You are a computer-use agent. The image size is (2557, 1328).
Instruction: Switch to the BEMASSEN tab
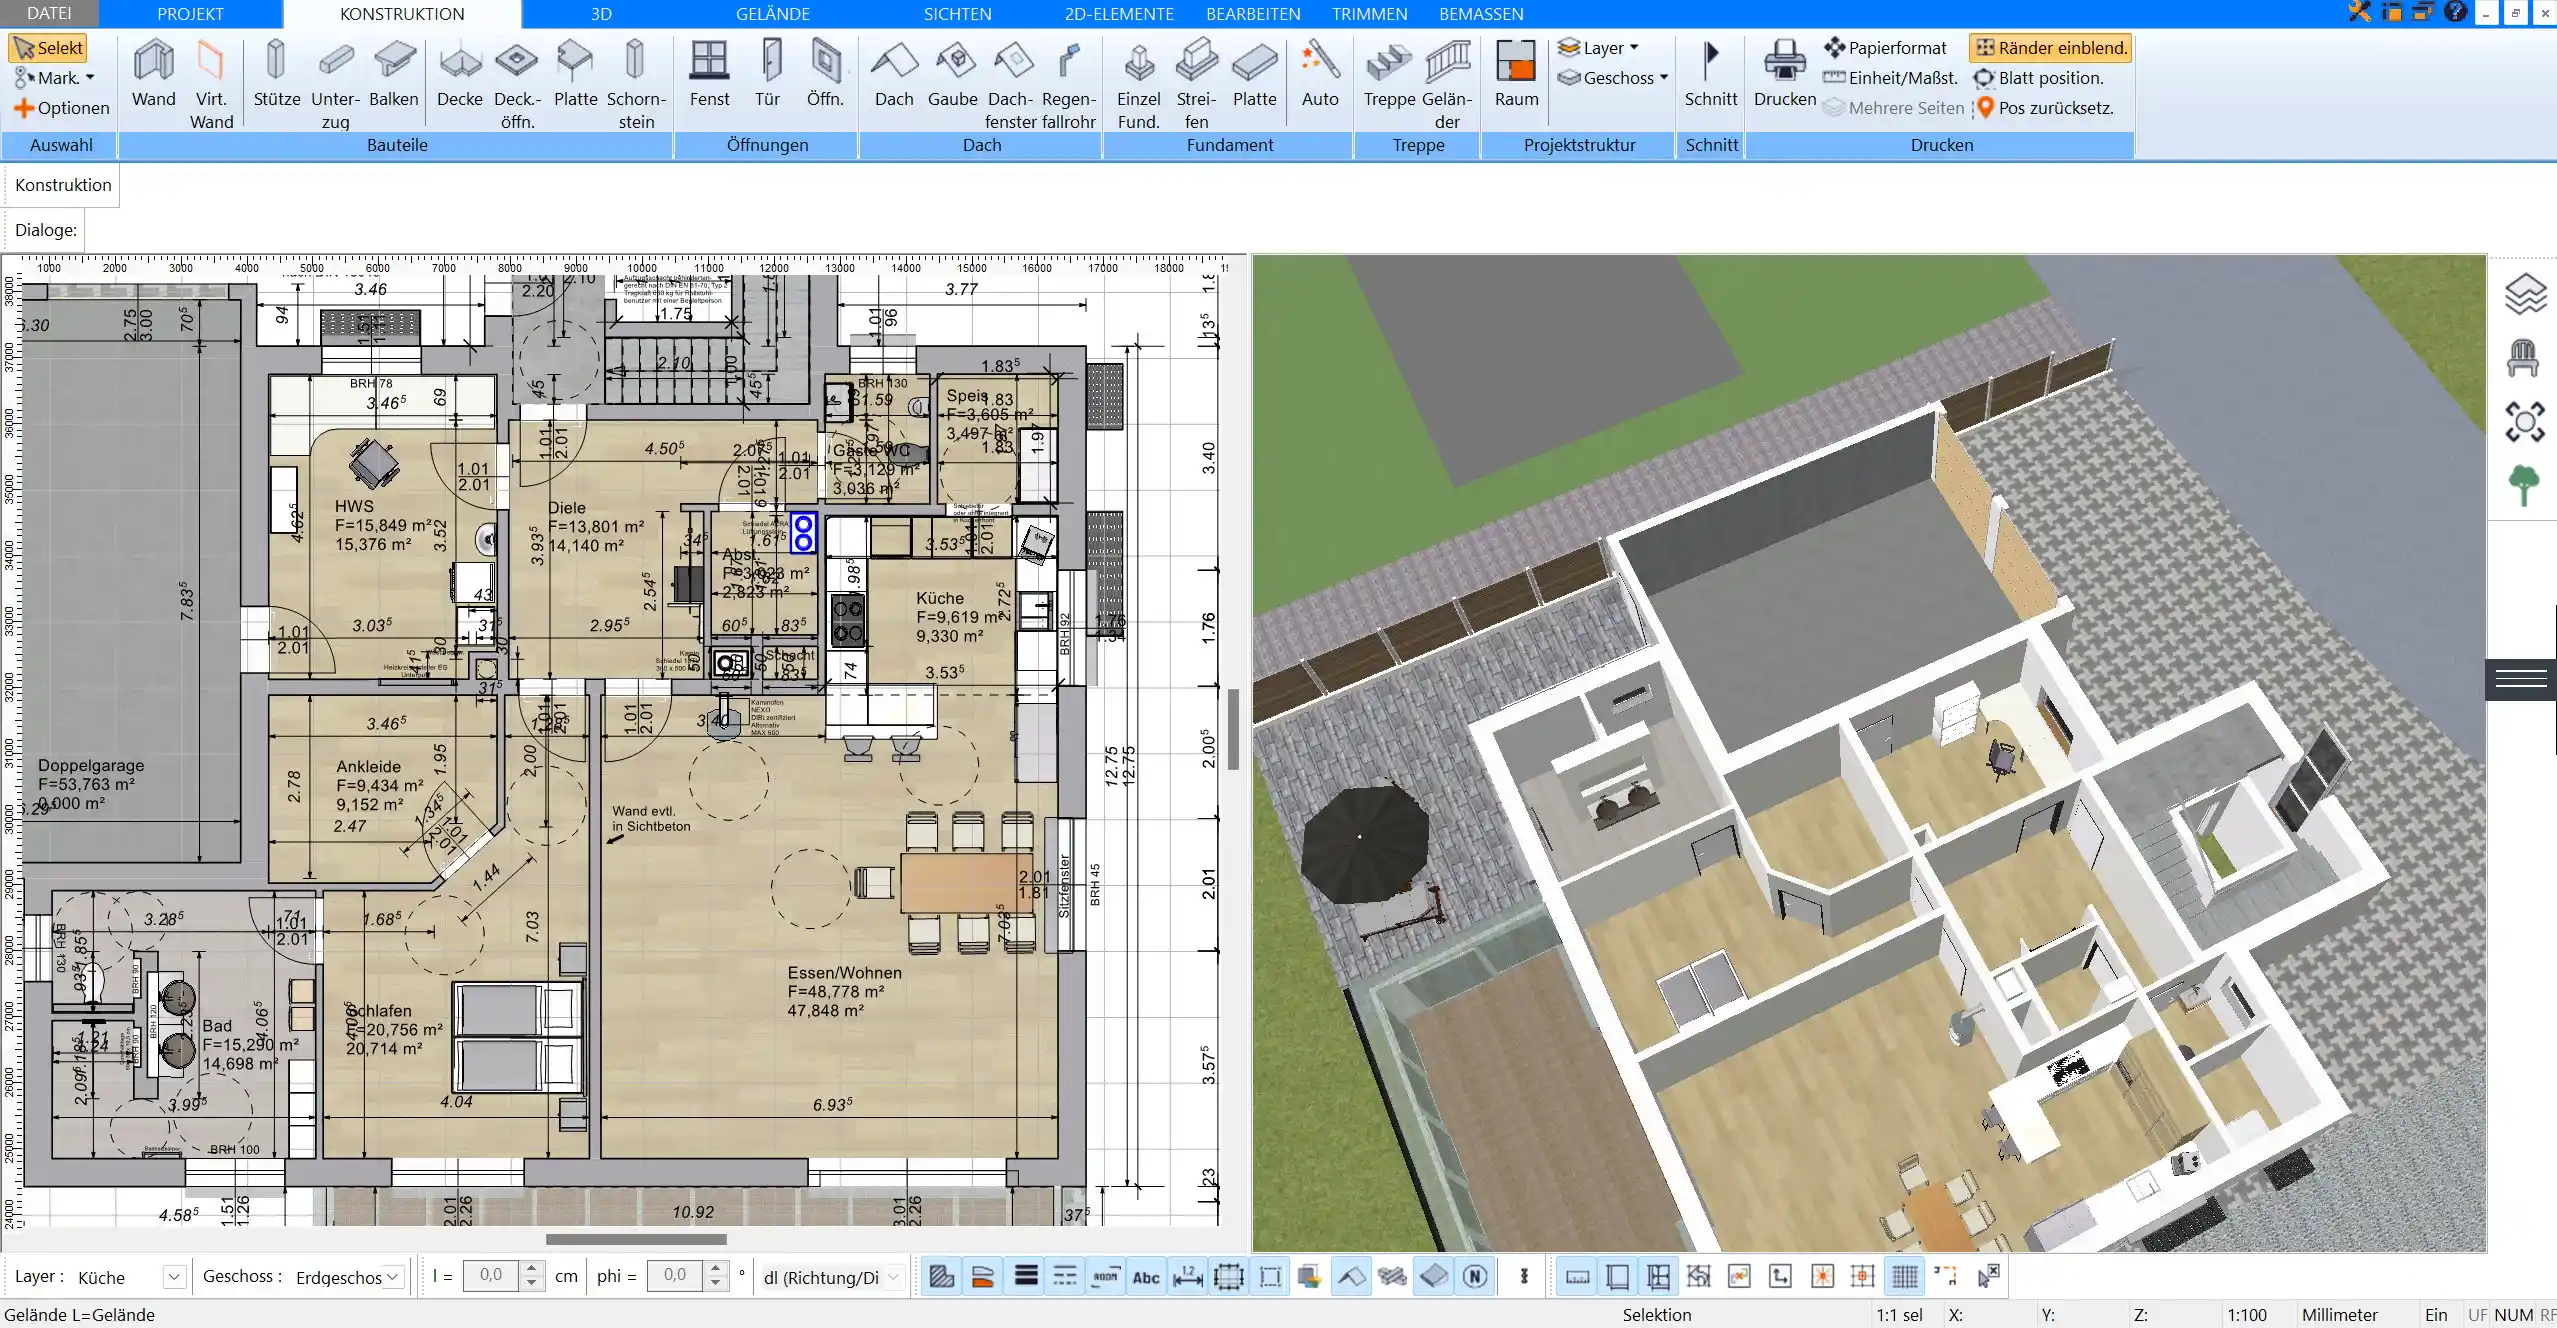point(1481,13)
